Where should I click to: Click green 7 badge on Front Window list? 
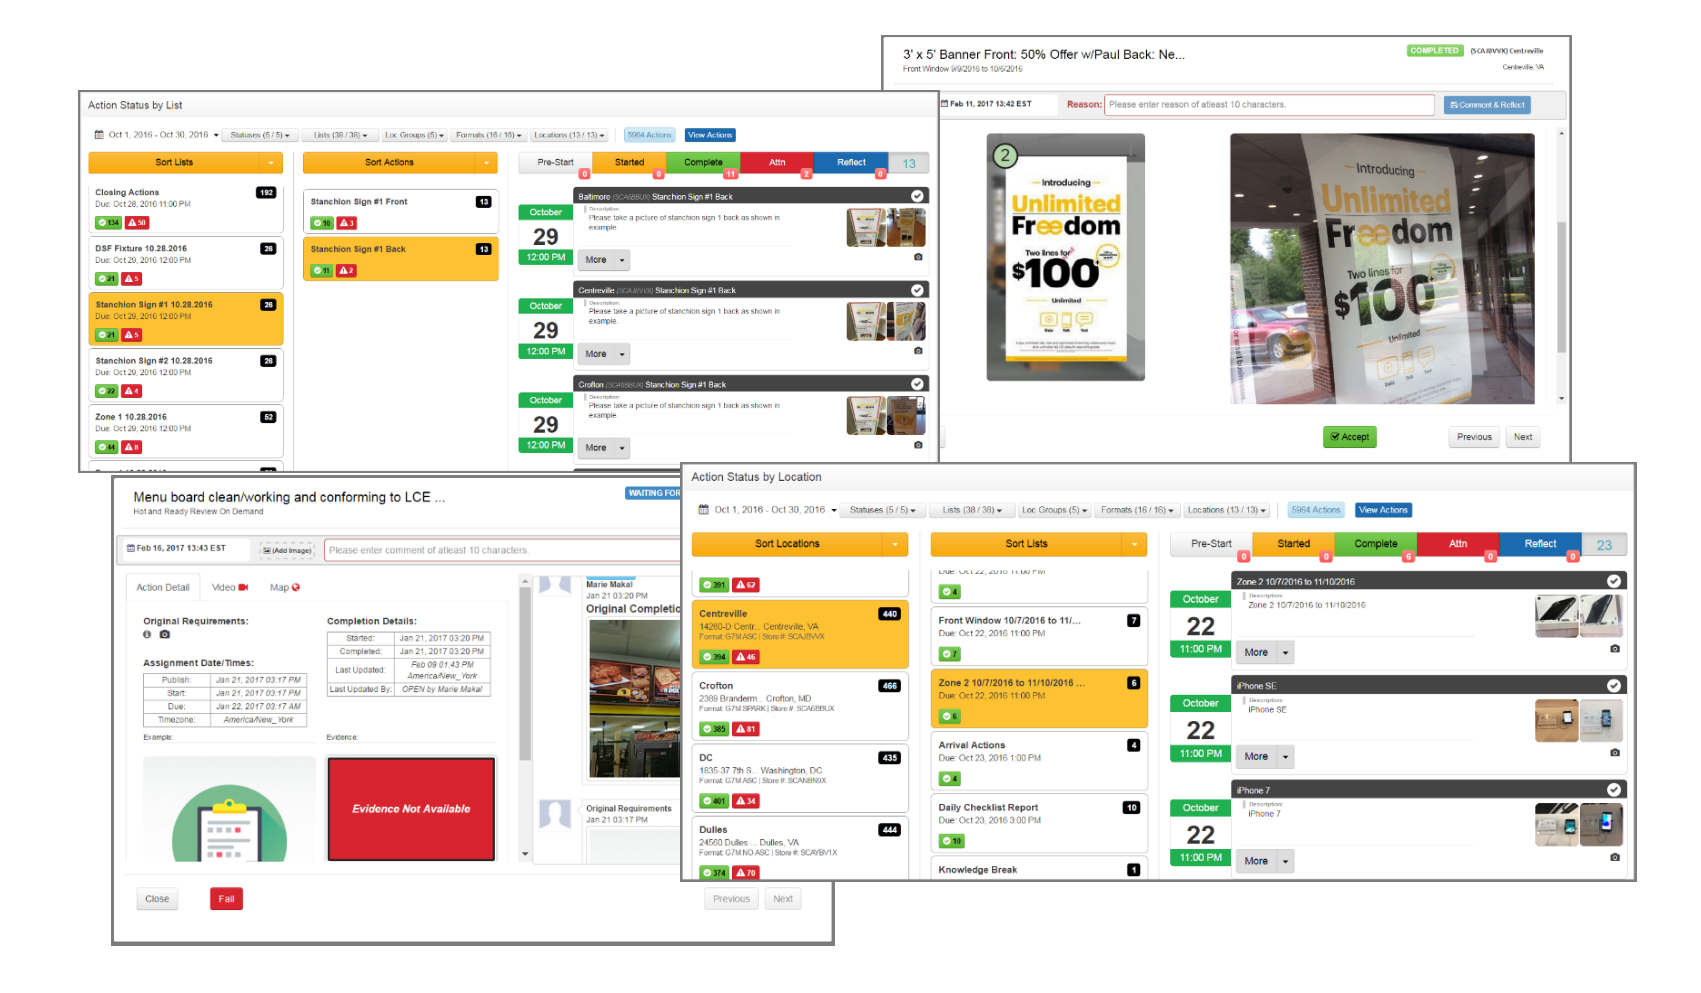pyautogui.click(x=949, y=654)
